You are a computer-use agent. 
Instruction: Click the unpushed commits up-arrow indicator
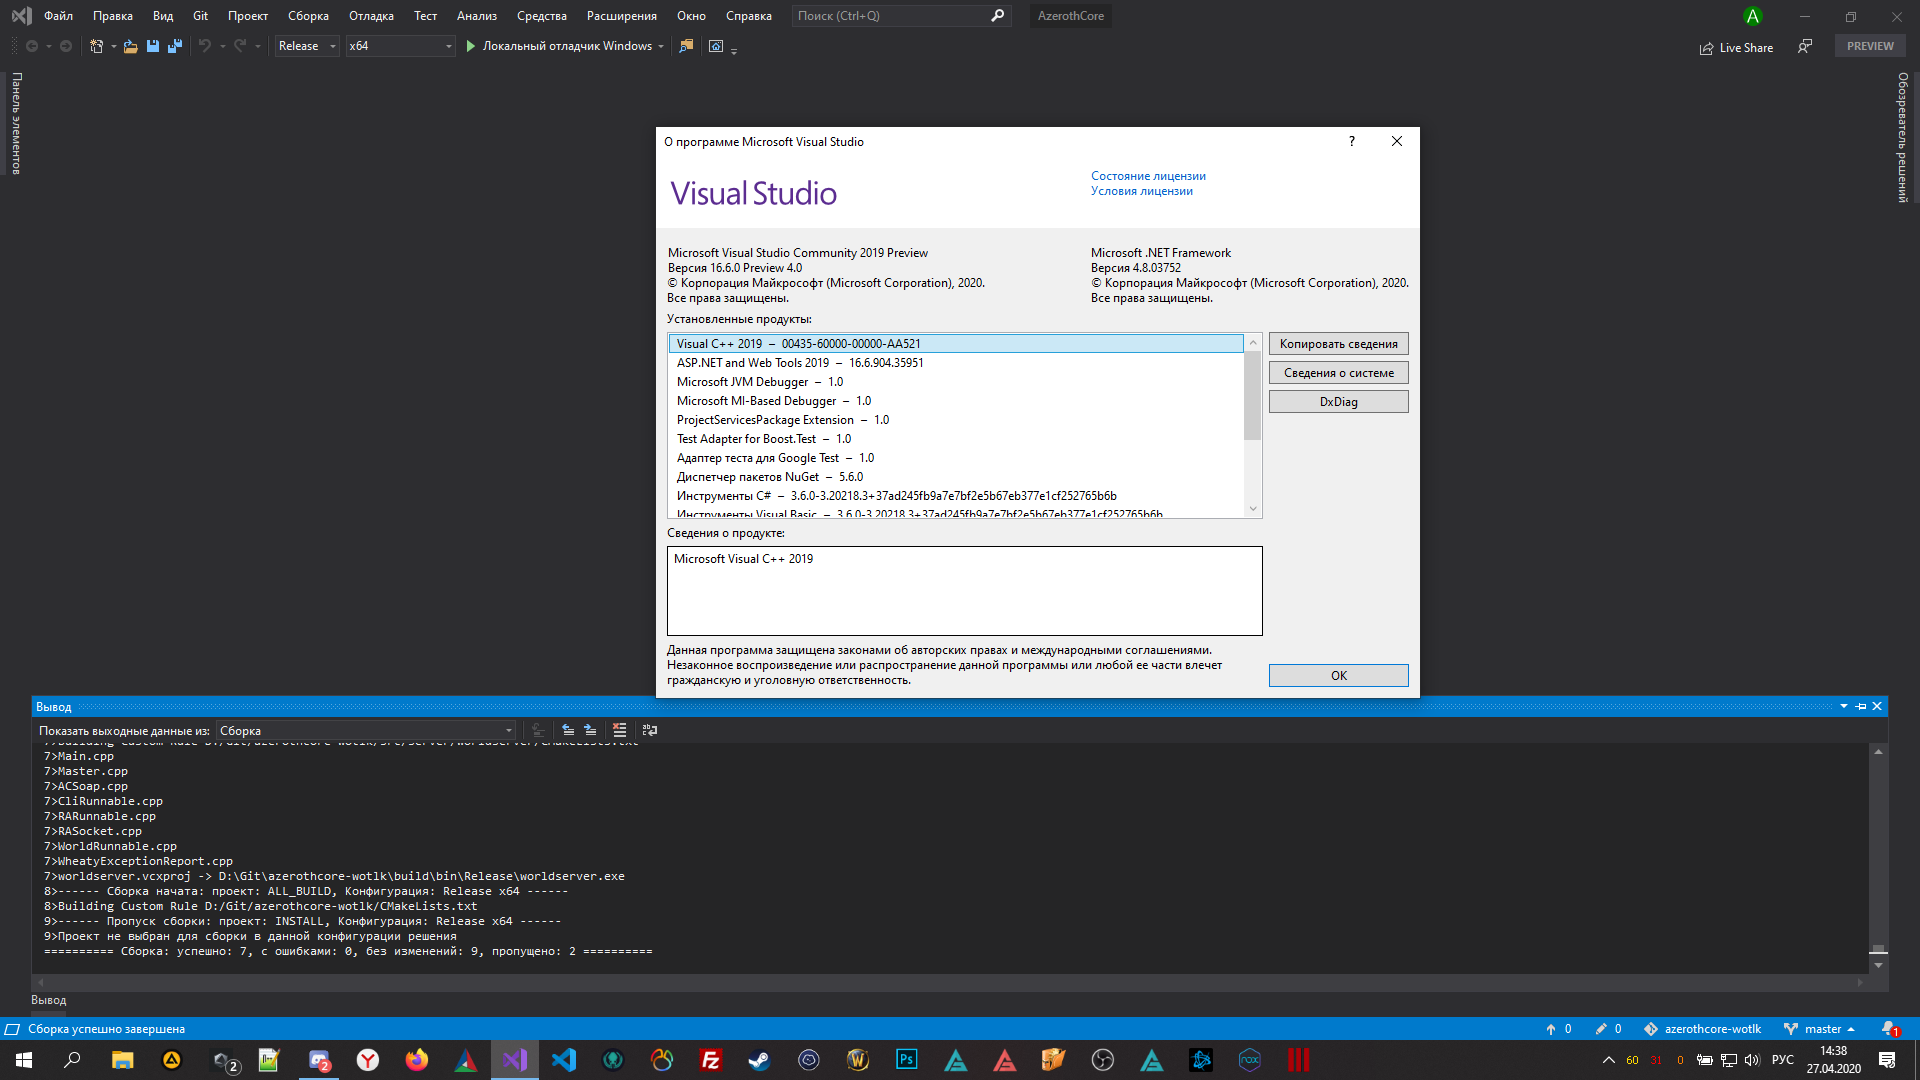point(1558,1029)
